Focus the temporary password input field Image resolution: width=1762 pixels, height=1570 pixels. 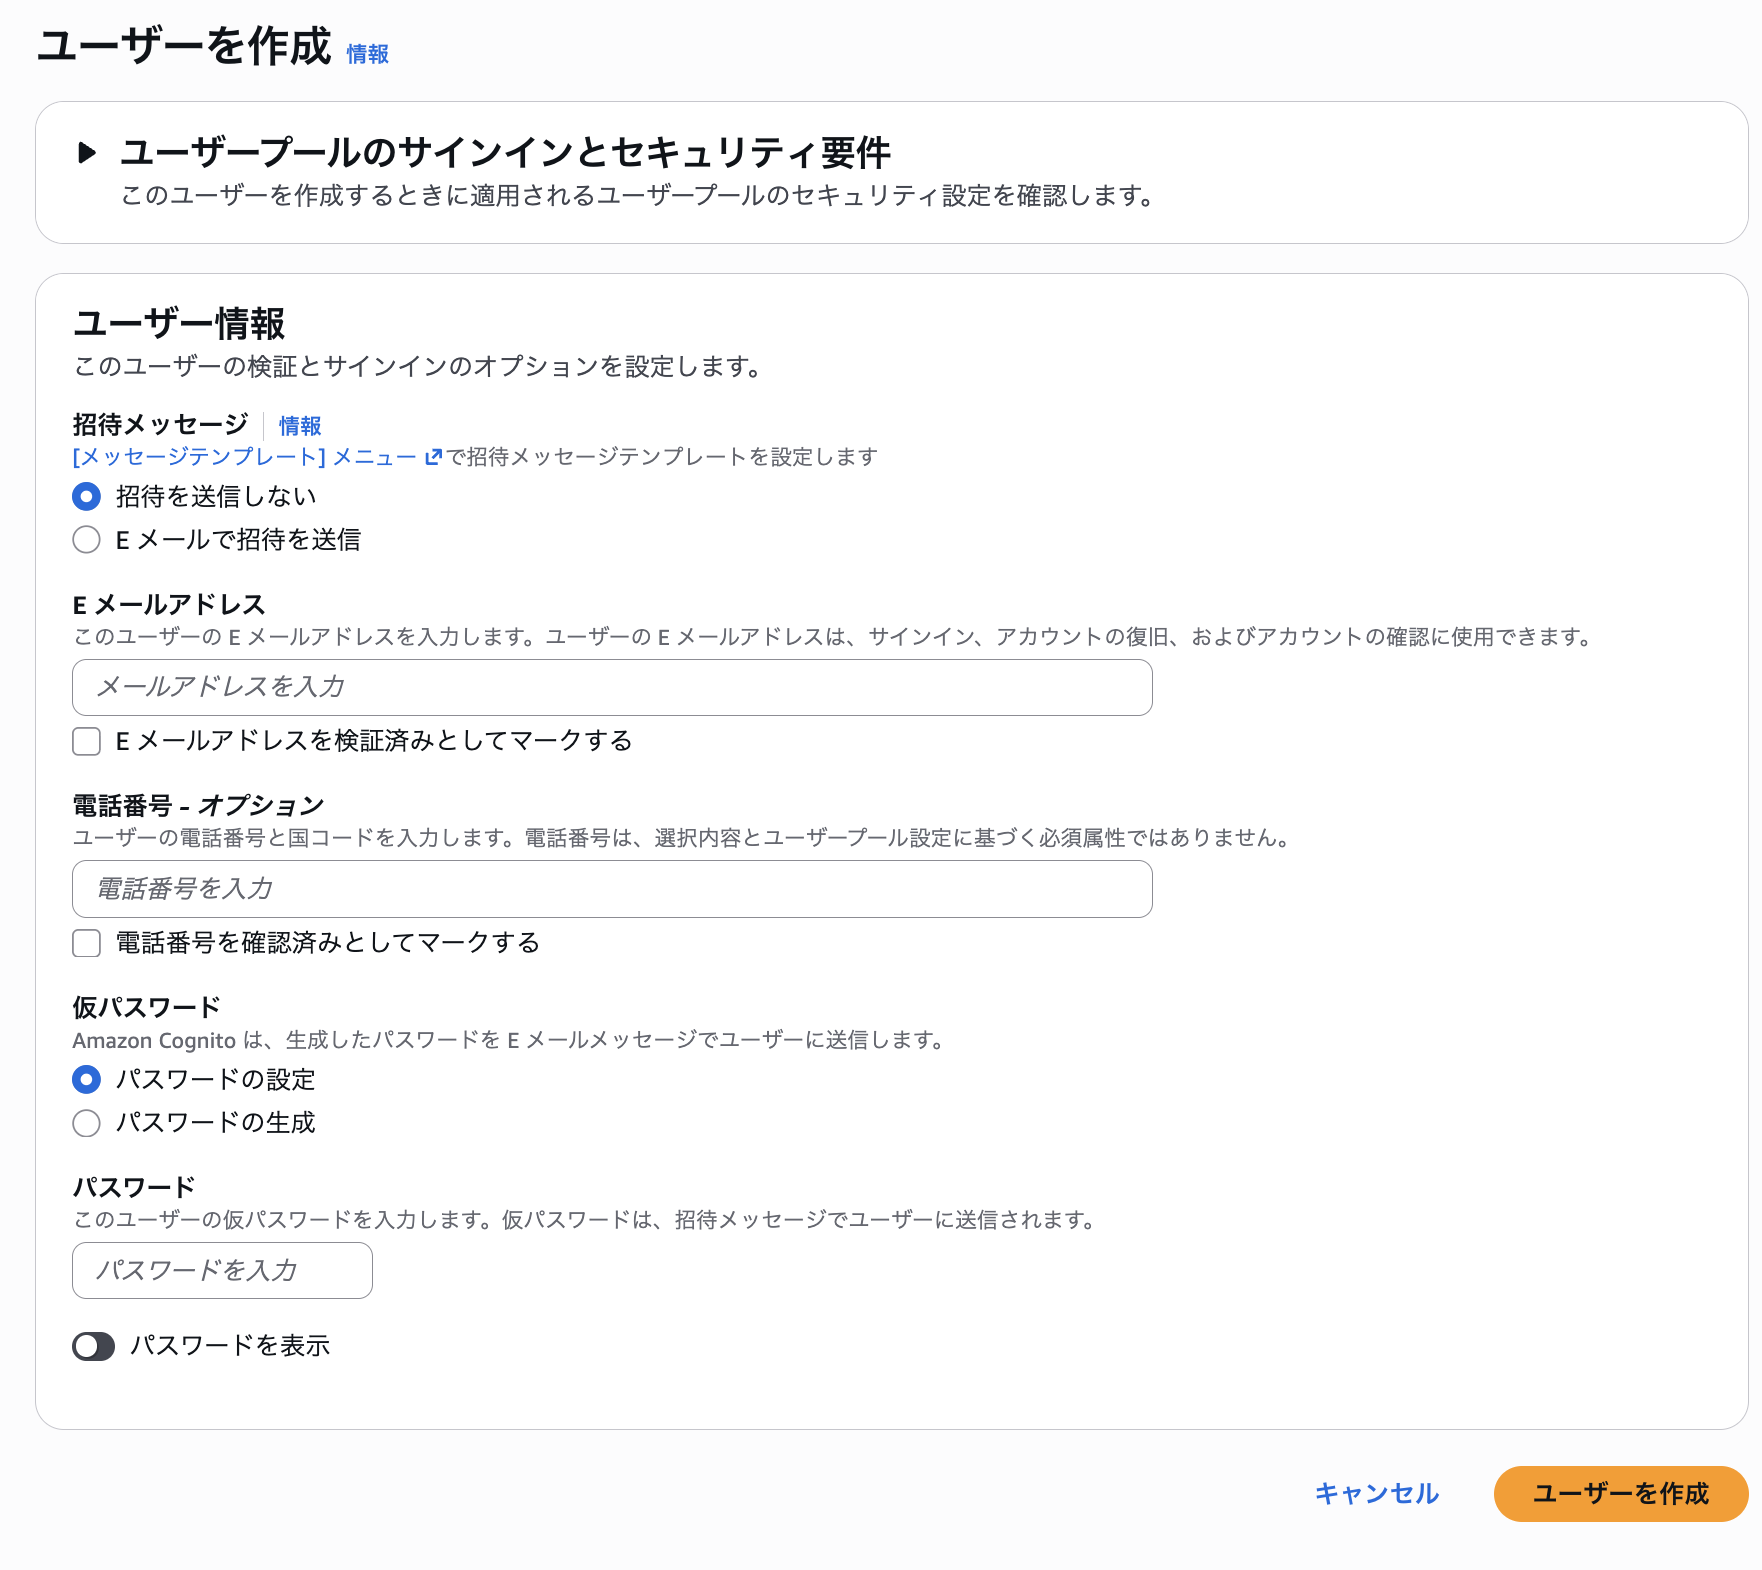222,1271
